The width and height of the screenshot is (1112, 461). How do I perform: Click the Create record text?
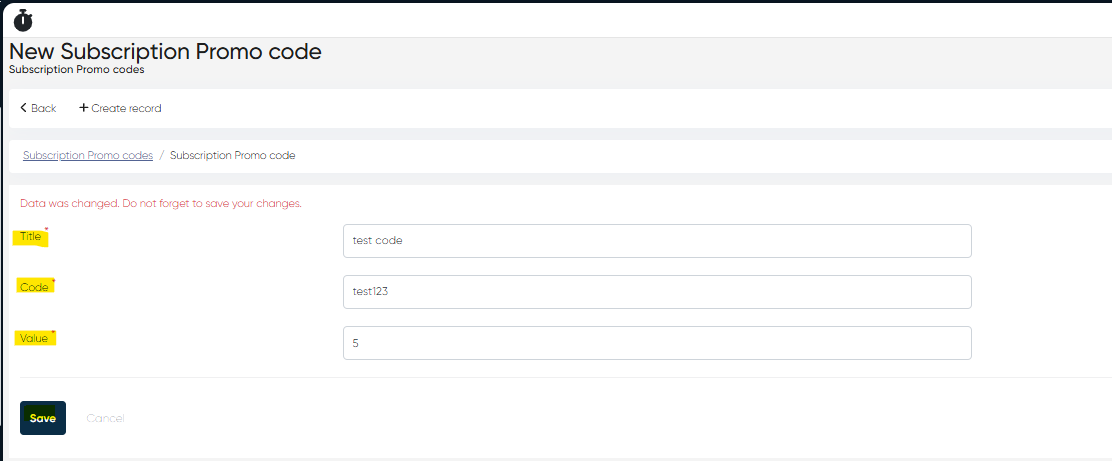pos(126,108)
